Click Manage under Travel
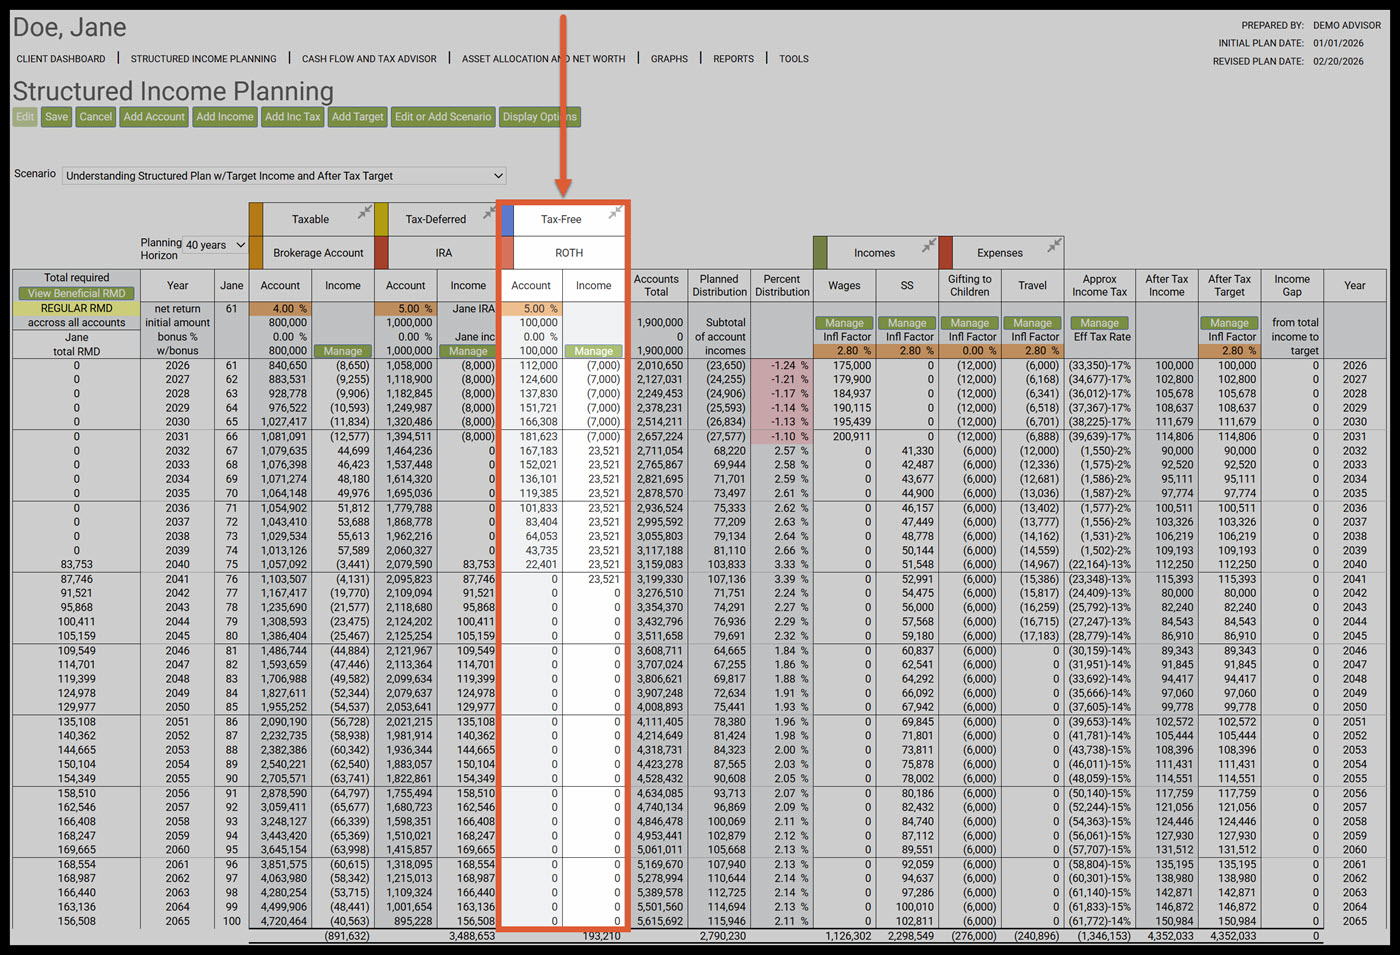 pos(1033,323)
